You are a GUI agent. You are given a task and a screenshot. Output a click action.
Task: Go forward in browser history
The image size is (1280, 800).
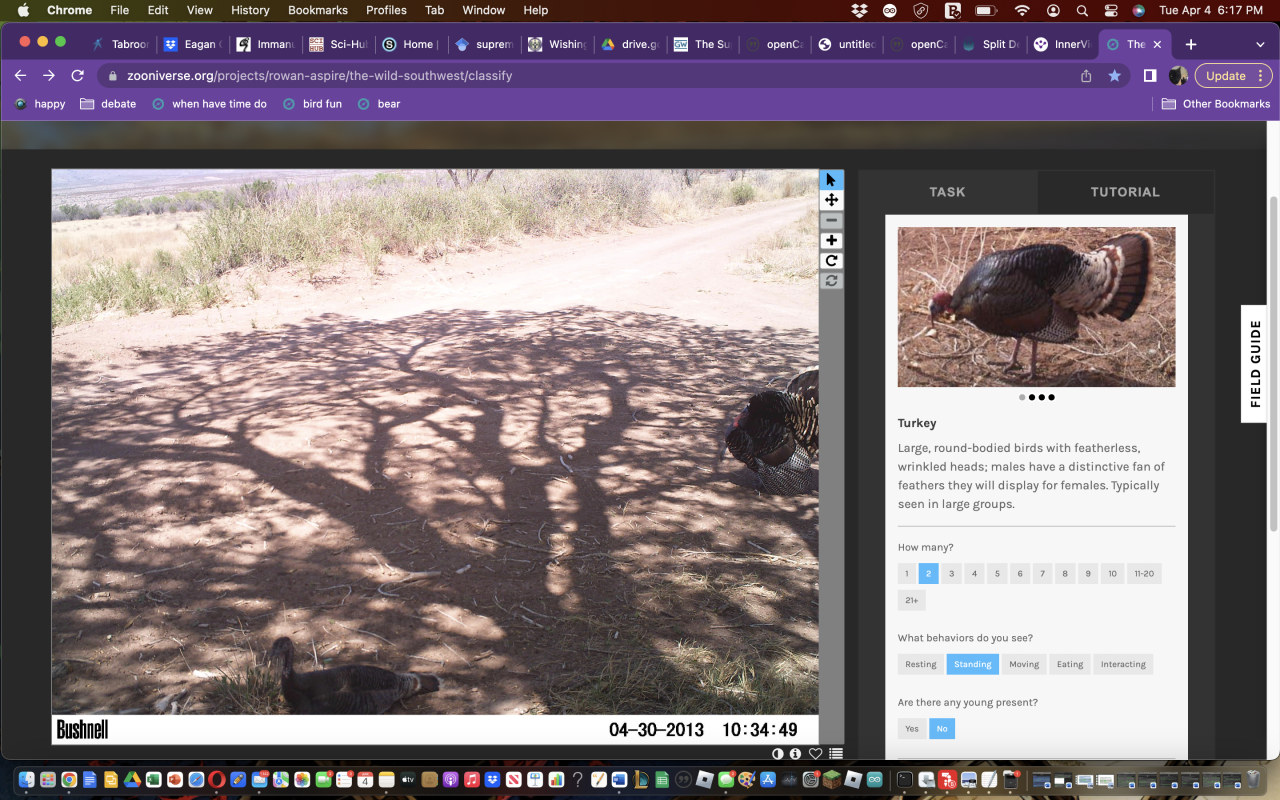click(49, 76)
